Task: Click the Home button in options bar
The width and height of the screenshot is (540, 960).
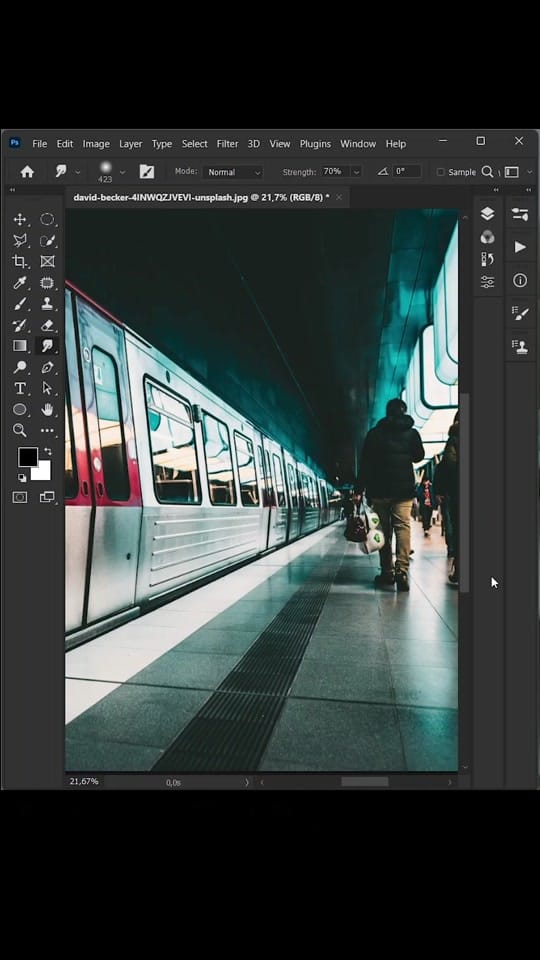Action: tap(27, 172)
